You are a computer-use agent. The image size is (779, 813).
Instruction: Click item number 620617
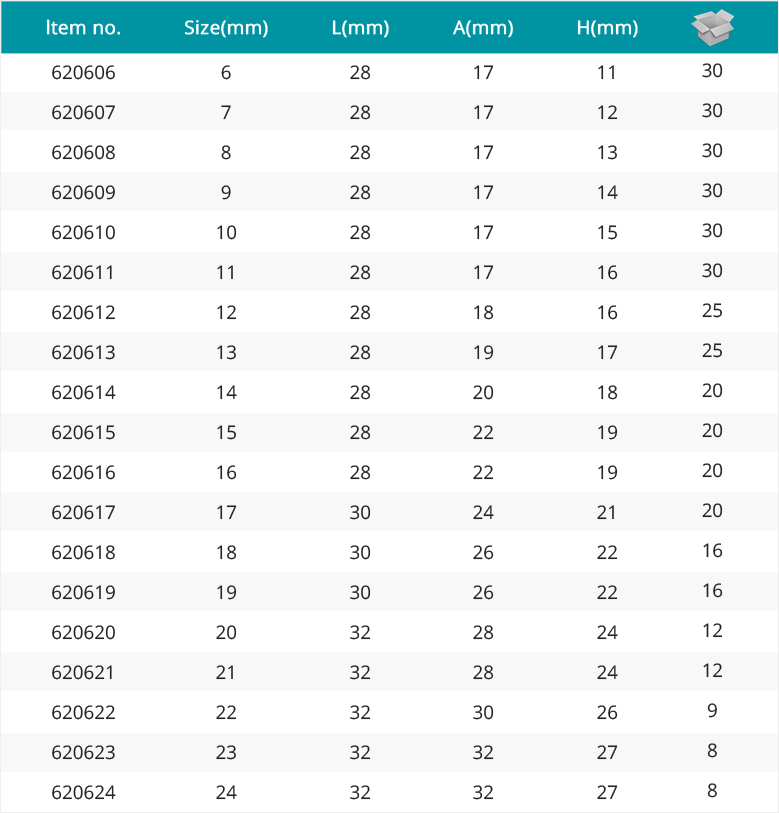pyautogui.click(x=83, y=512)
